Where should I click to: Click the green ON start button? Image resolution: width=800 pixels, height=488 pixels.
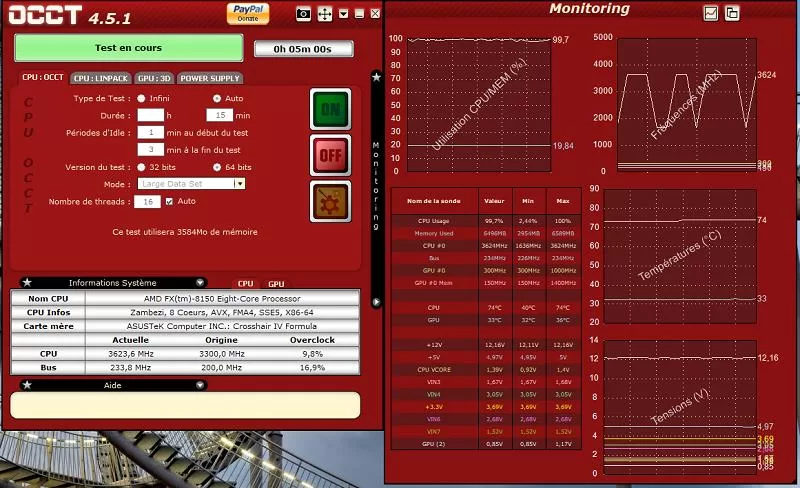coord(331,109)
